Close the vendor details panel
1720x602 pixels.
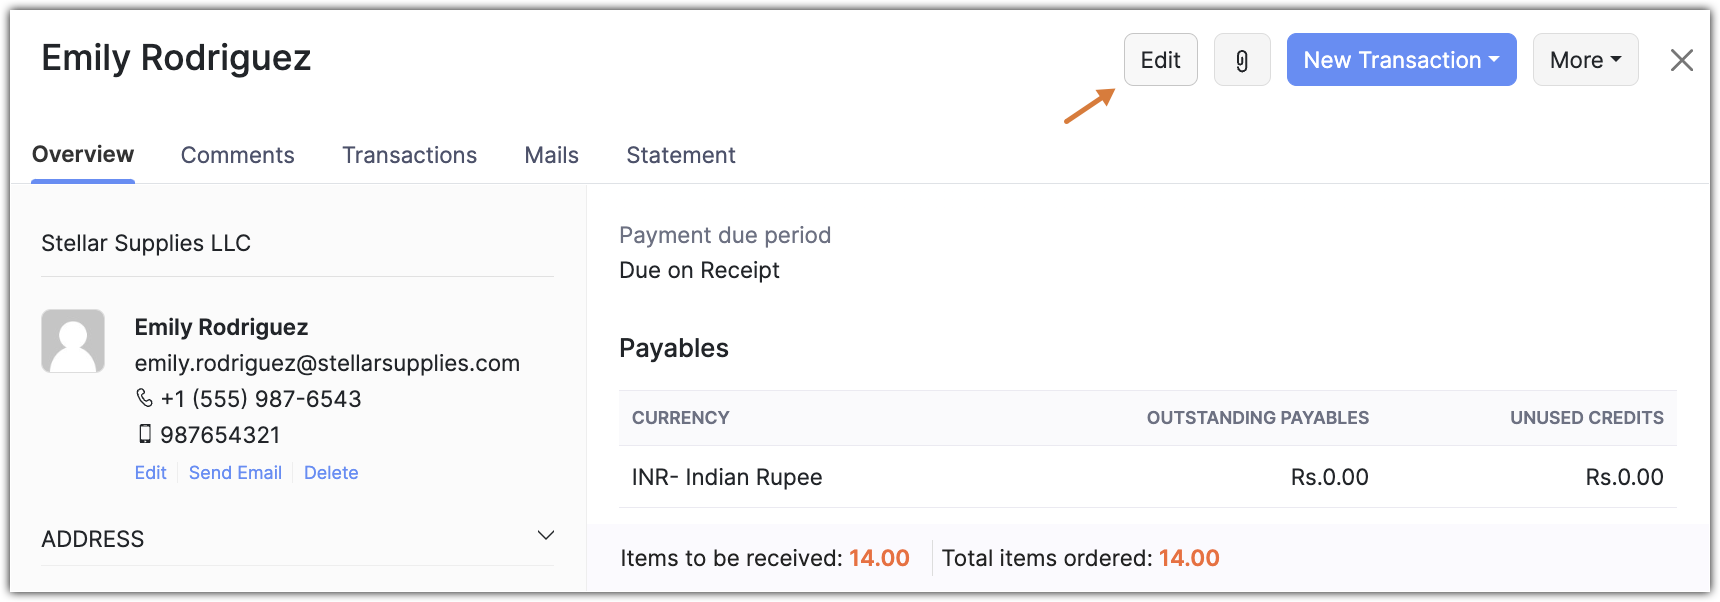[x=1681, y=60]
